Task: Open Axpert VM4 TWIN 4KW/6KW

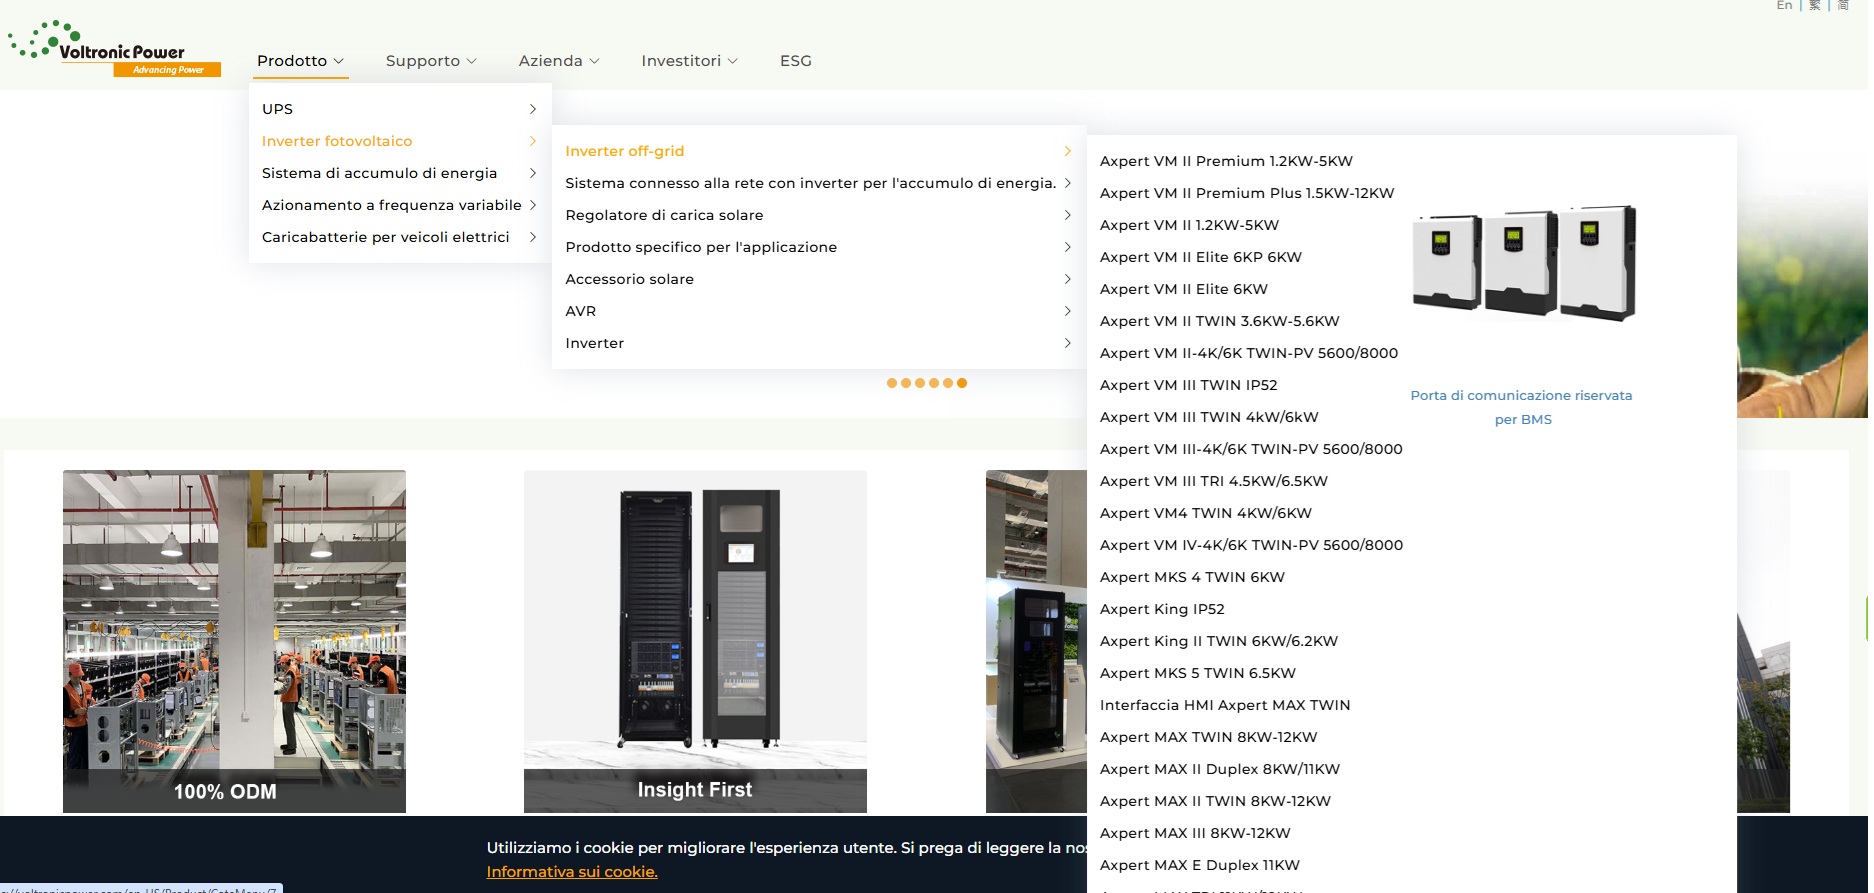Action: pos(1206,513)
